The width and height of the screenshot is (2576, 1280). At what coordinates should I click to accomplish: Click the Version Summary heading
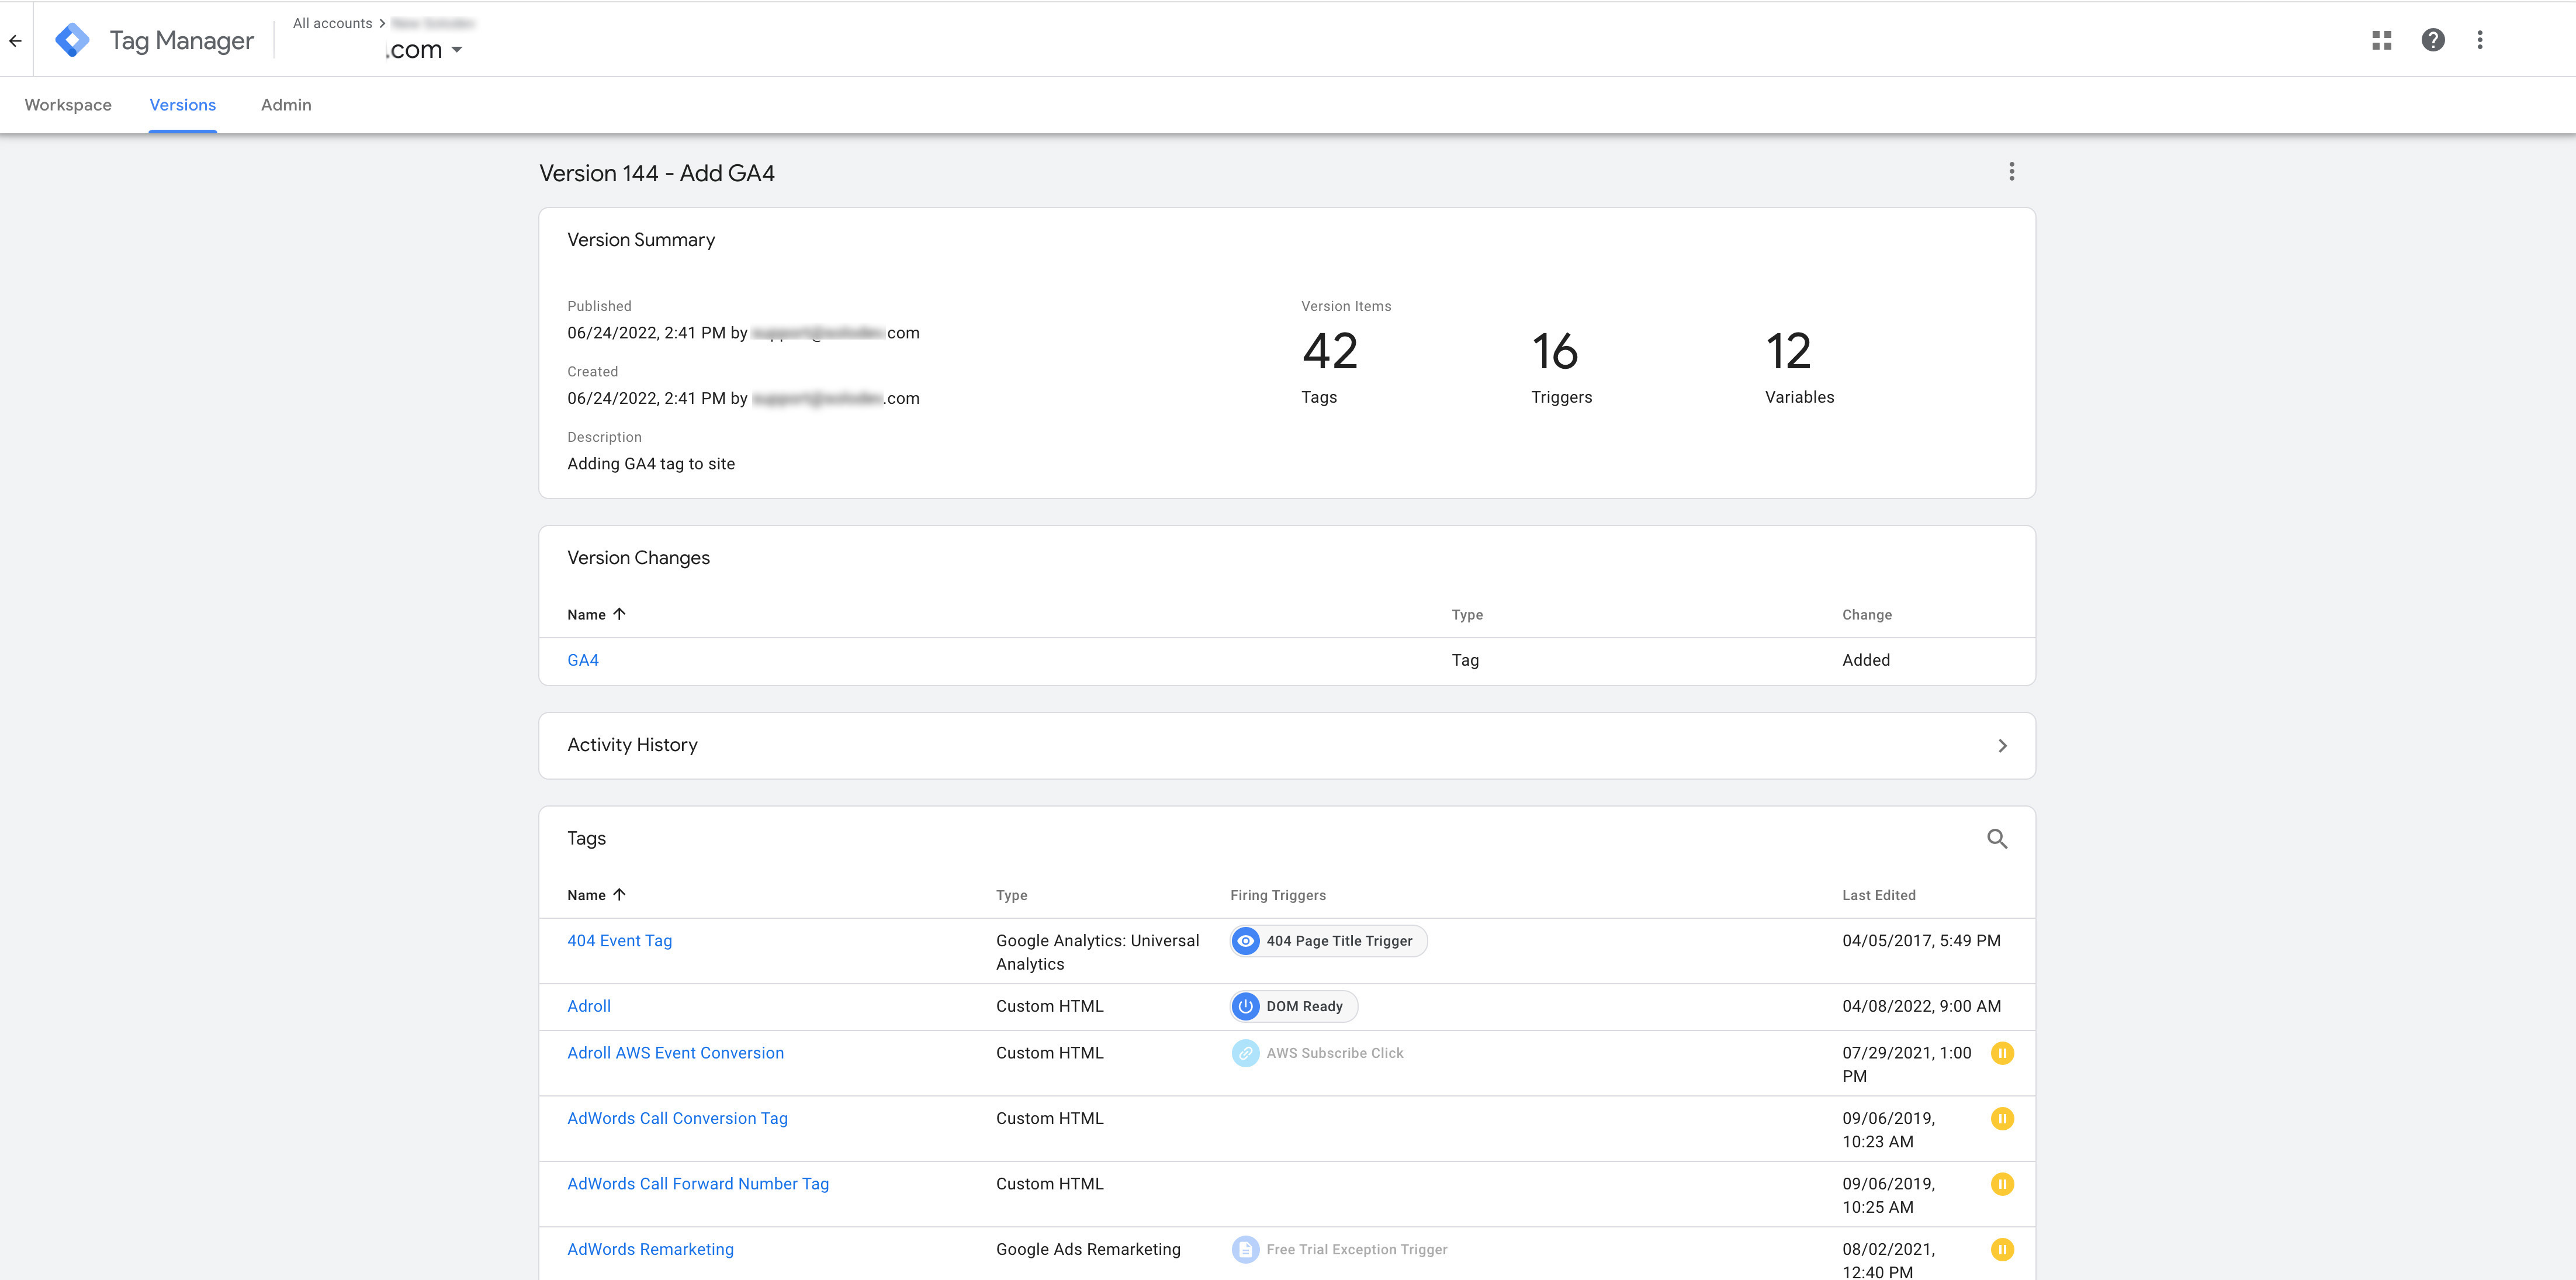click(641, 240)
